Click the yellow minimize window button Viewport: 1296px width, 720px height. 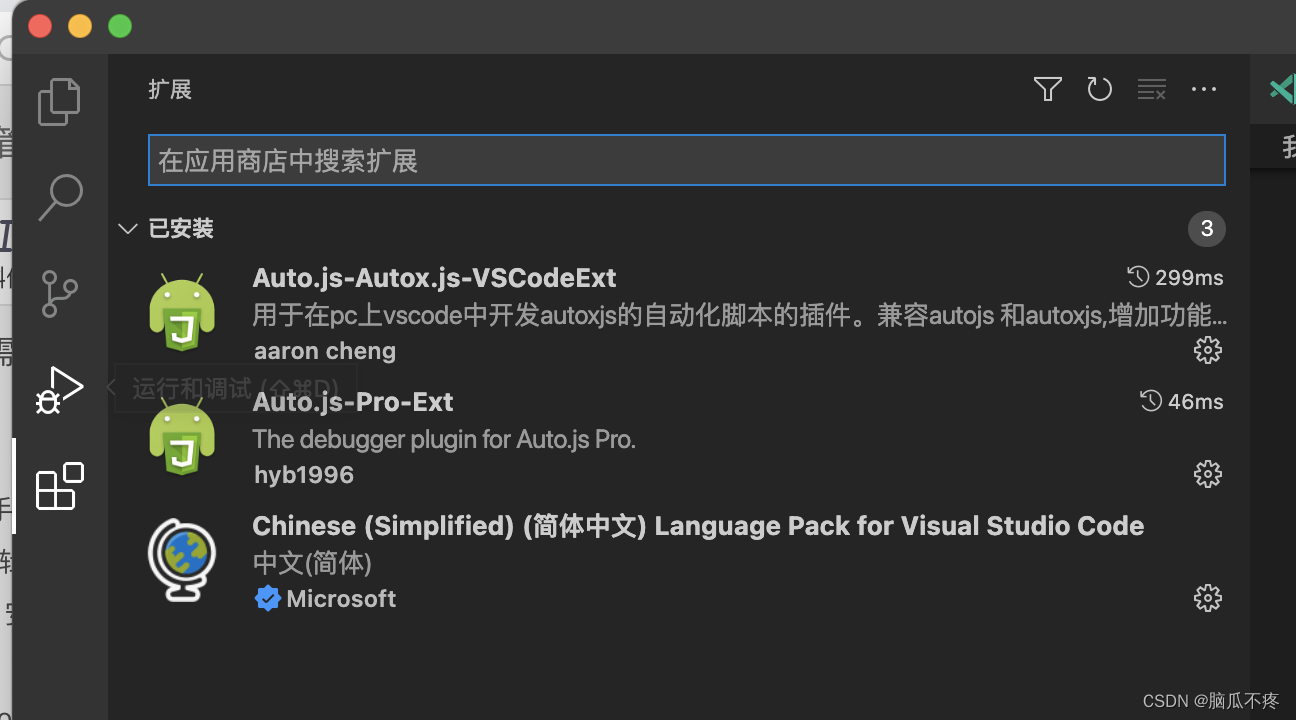80,26
